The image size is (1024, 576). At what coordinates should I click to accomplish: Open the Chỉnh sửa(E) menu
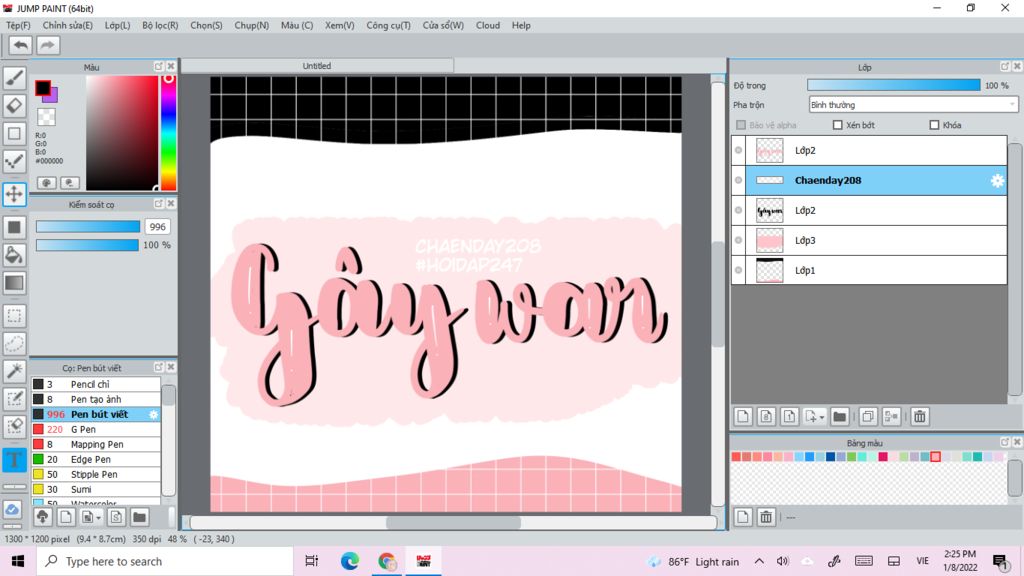pos(67,25)
